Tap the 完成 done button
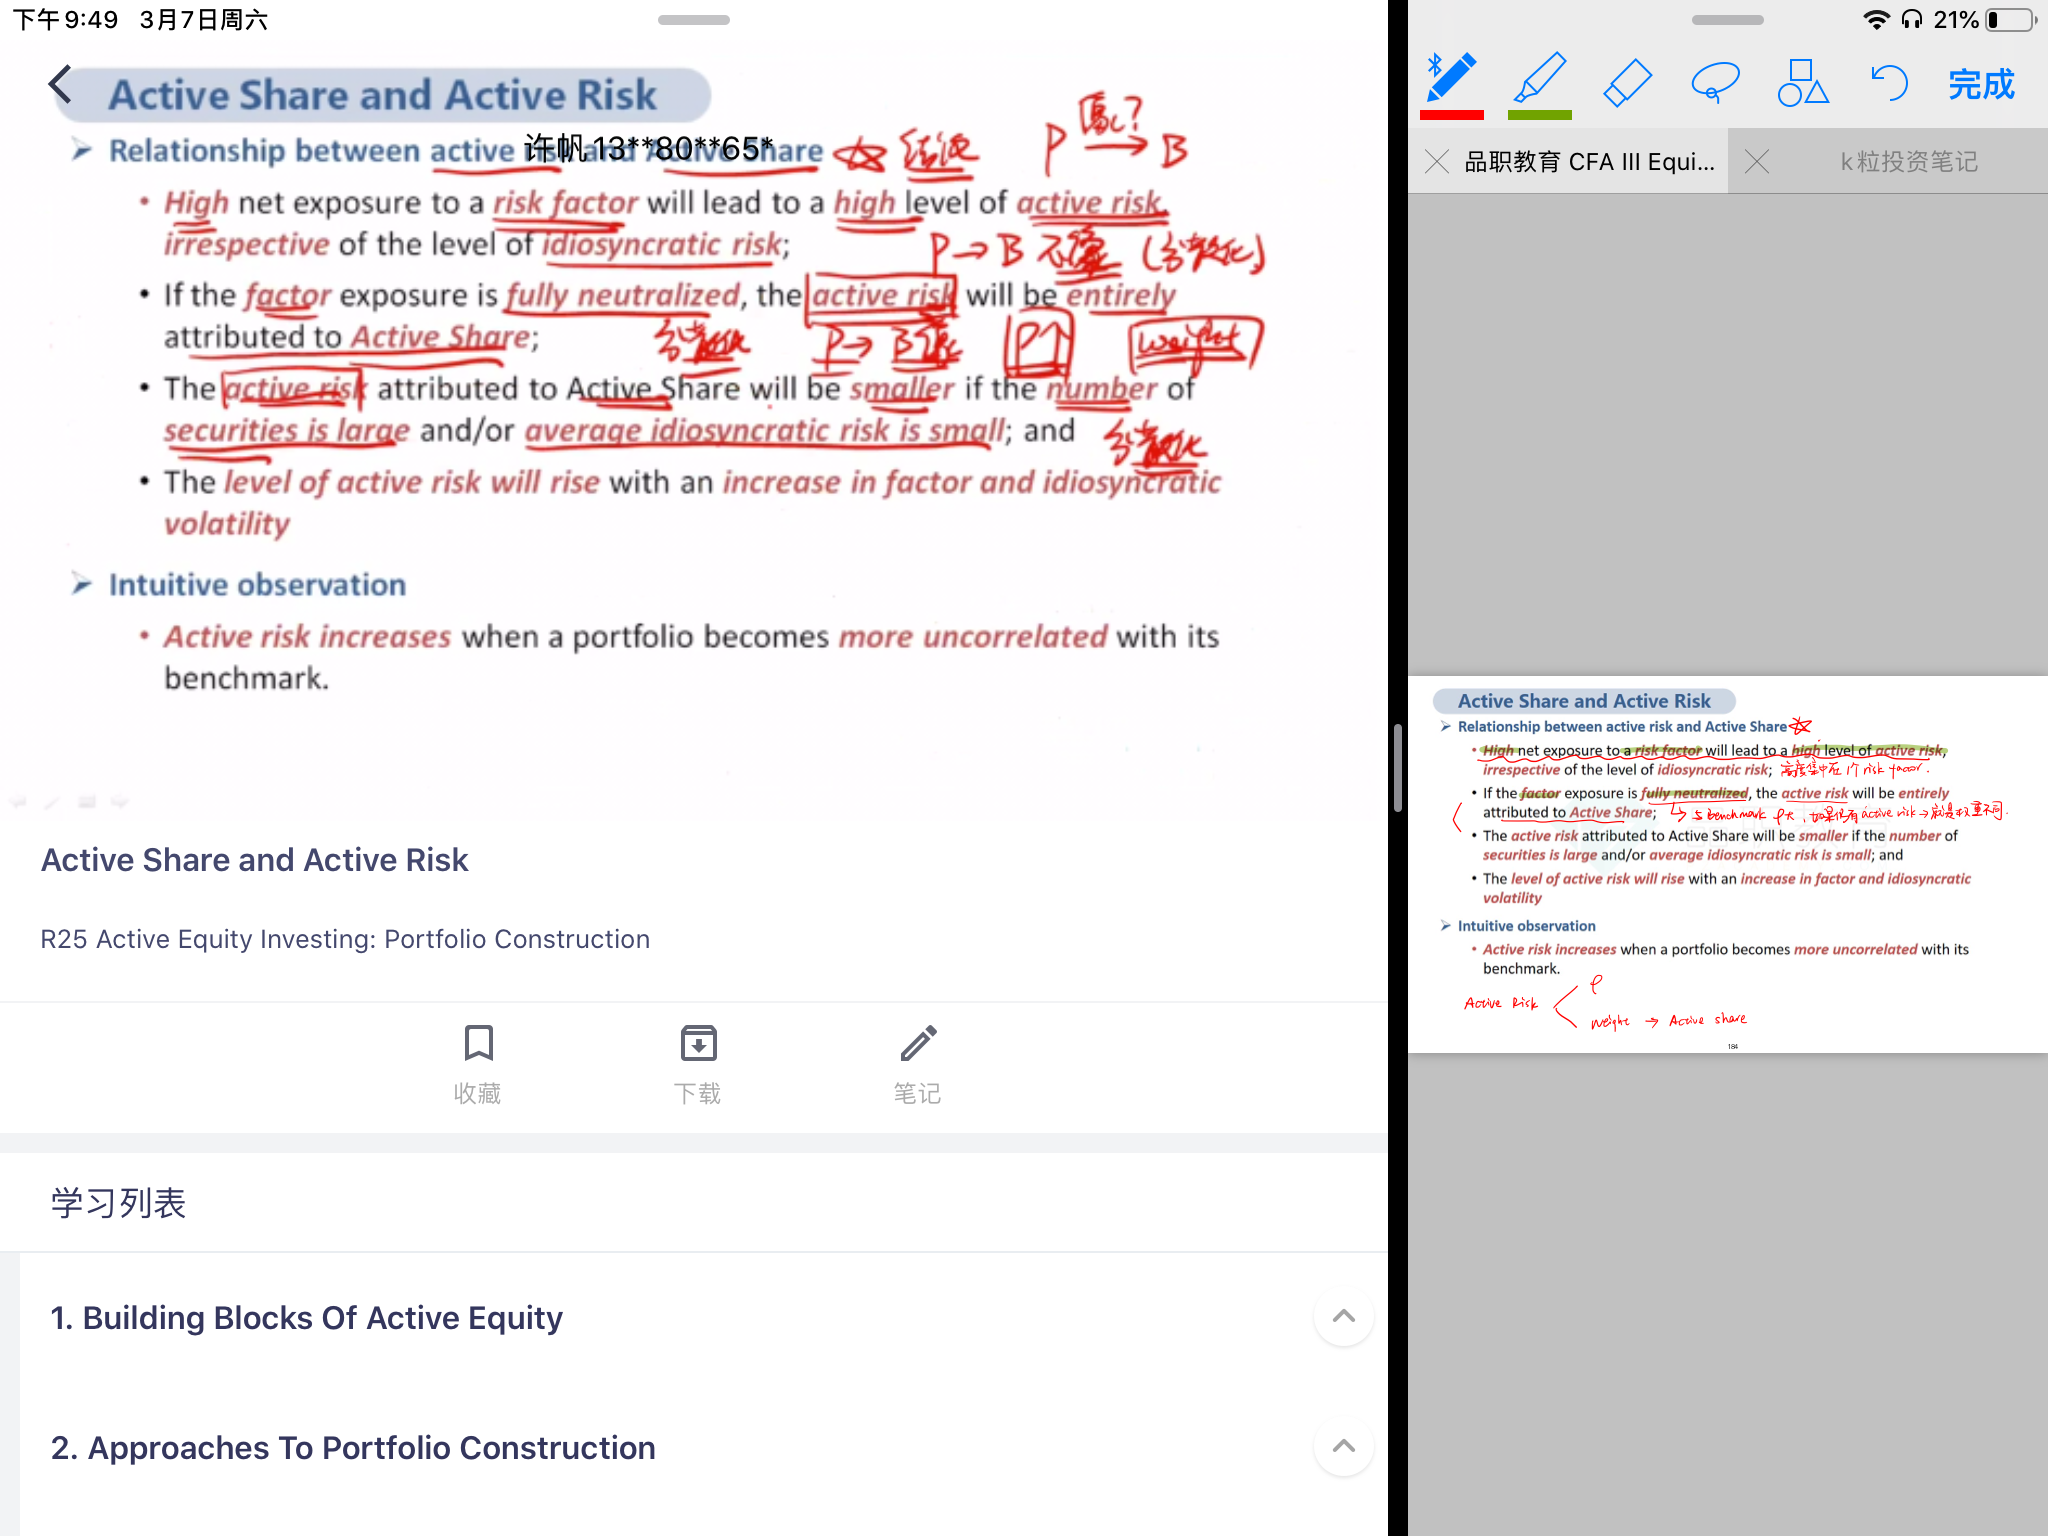This screenshot has width=2048, height=1536. click(x=1981, y=84)
